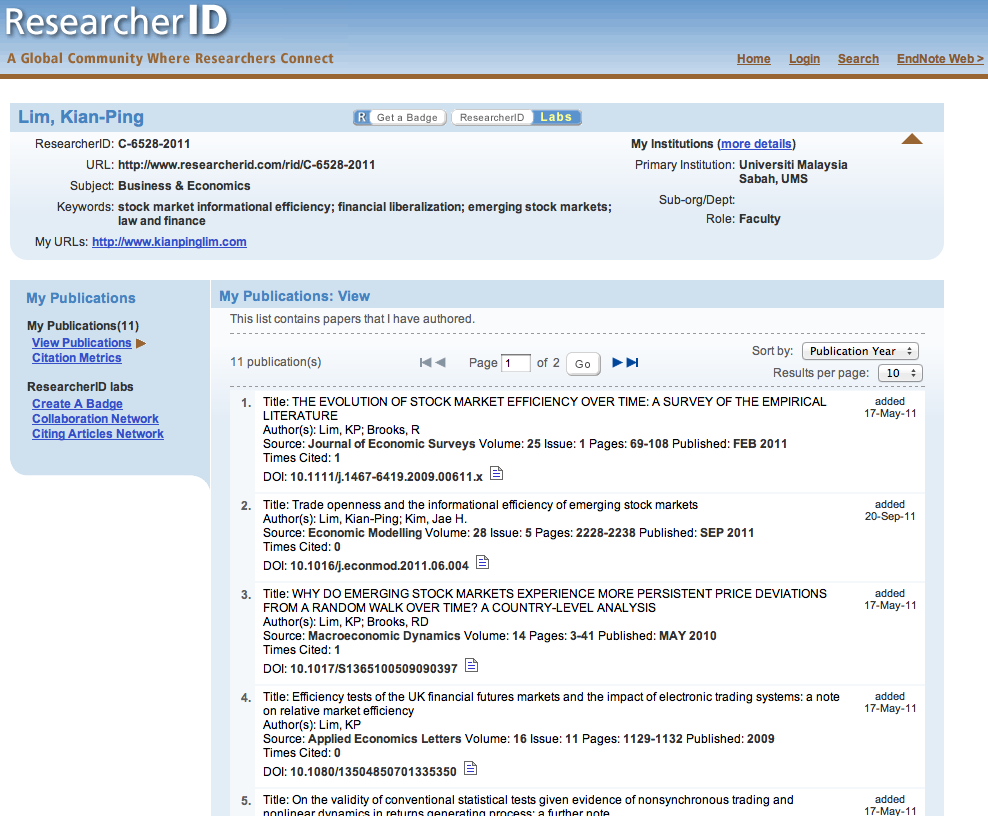Click the Get a Badge icon button
This screenshot has height=816, width=988.
pyautogui.click(x=398, y=117)
